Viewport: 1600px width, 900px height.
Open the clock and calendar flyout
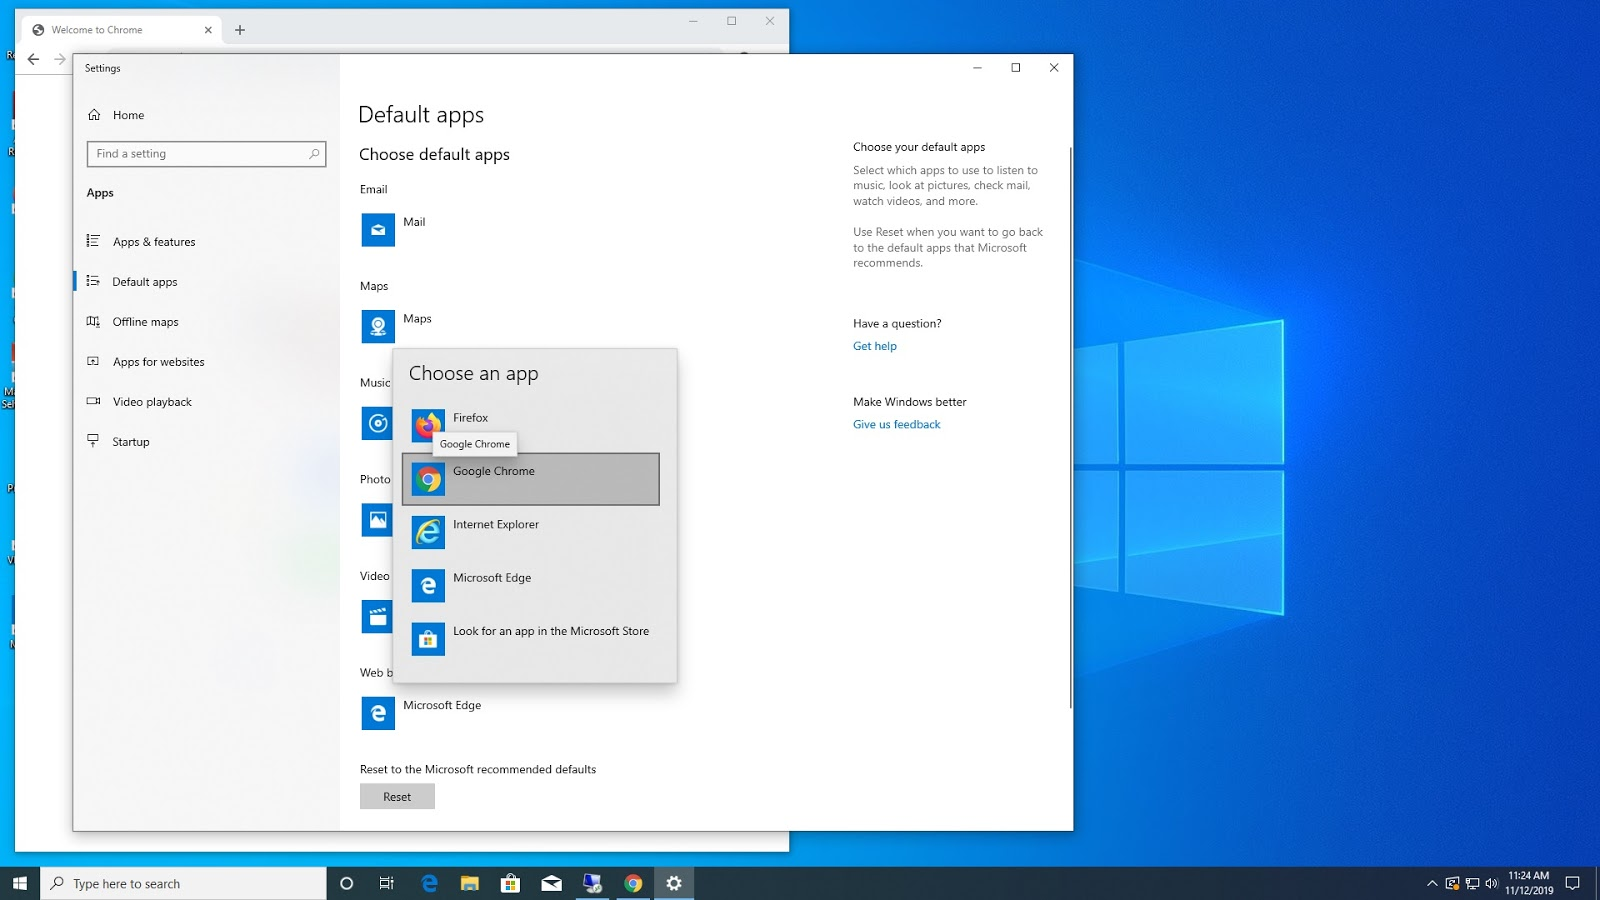coord(1529,883)
